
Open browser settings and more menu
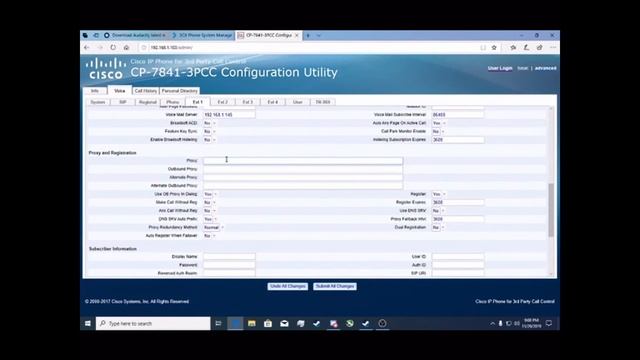click(553, 48)
